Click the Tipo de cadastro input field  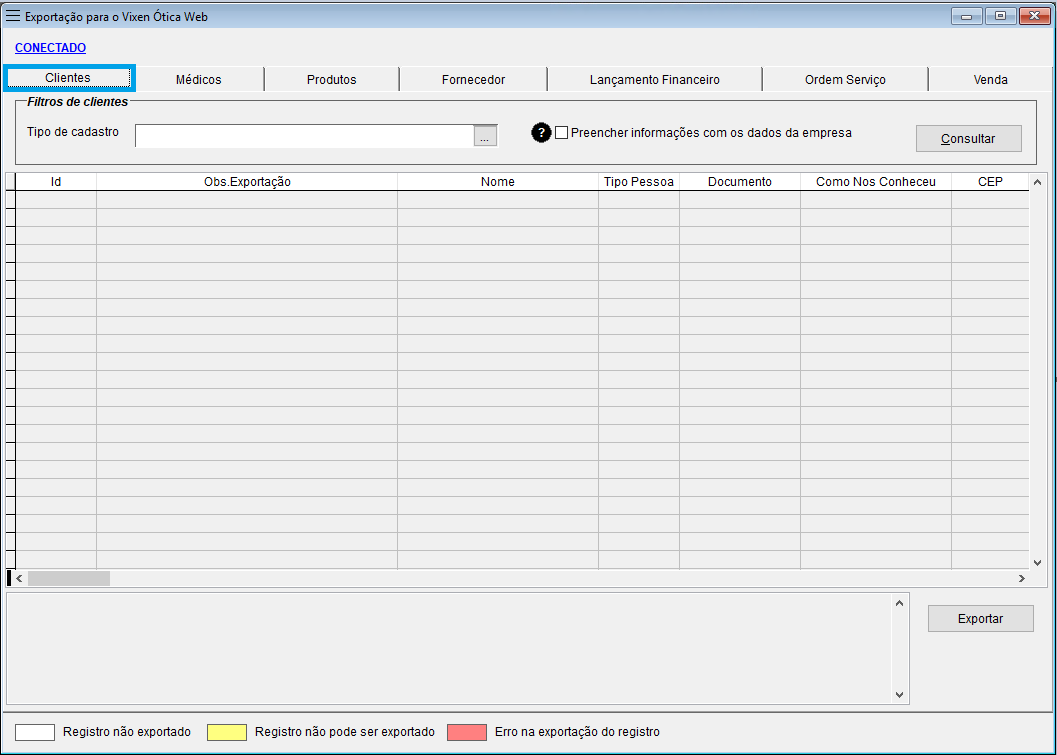click(x=304, y=136)
